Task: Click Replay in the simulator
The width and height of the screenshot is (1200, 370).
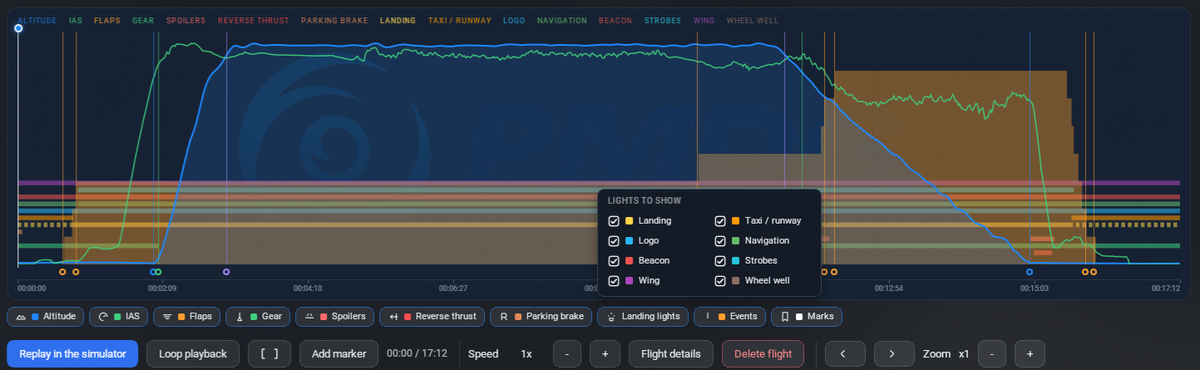Action: click(x=72, y=354)
